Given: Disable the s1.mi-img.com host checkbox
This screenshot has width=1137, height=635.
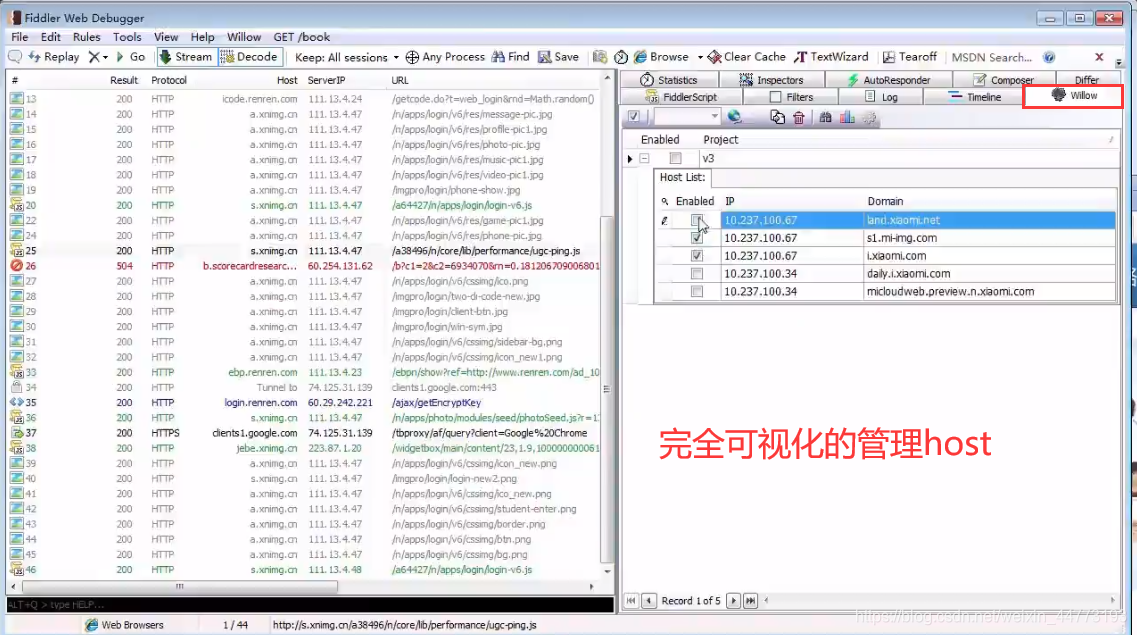Looking at the screenshot, I should (x=697, y=238).
